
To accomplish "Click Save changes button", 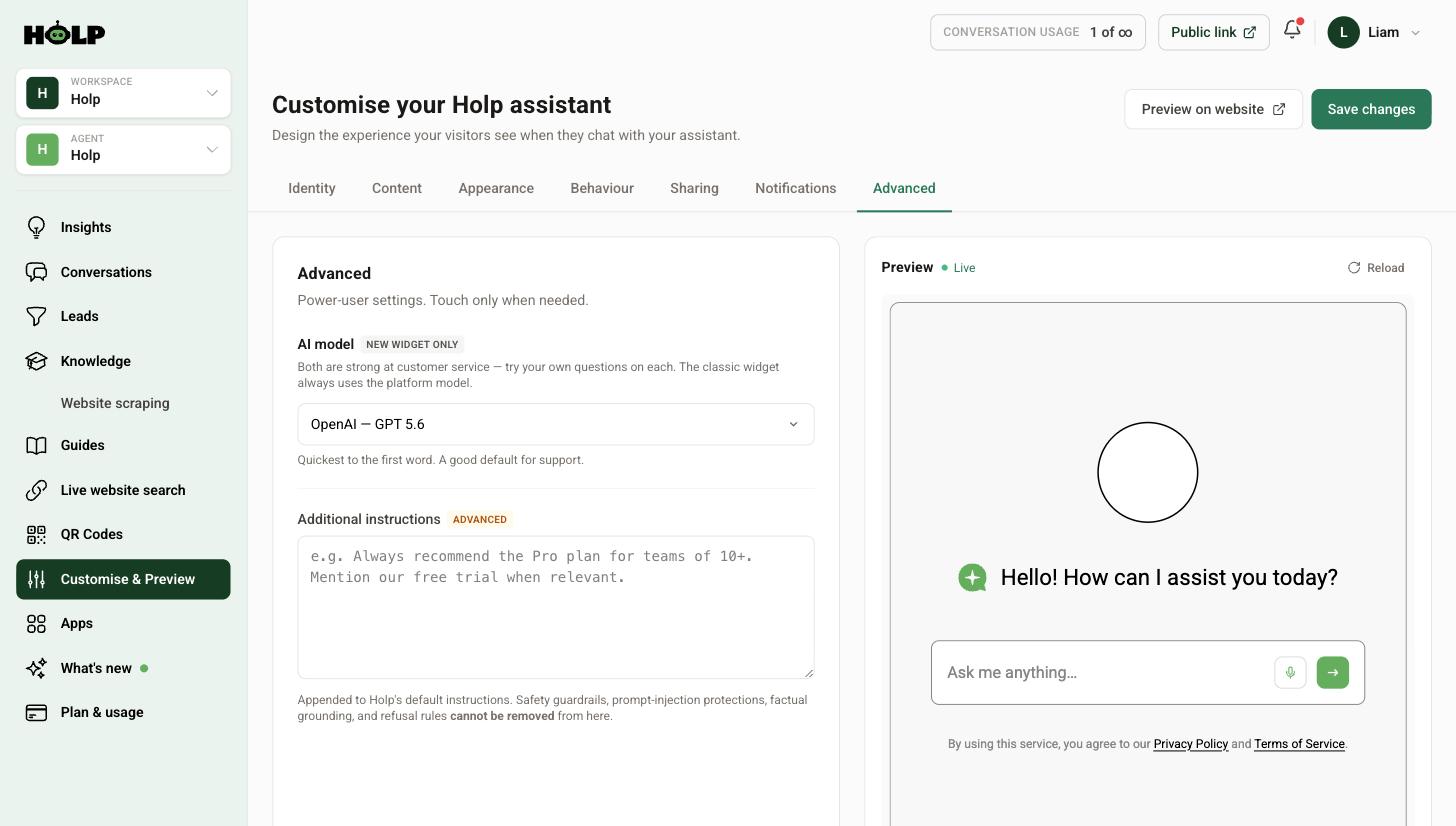I will coord(1371,109).
